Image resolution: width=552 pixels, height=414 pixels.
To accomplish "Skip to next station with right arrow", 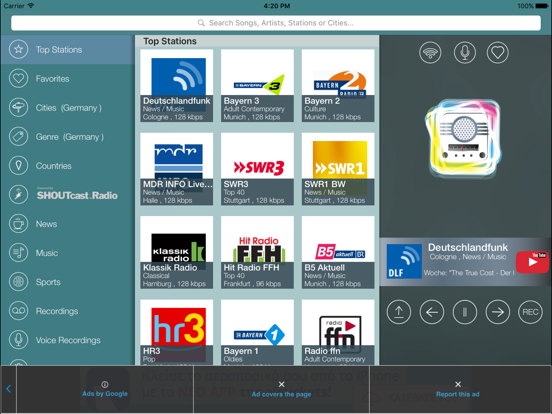I will 497,312.
